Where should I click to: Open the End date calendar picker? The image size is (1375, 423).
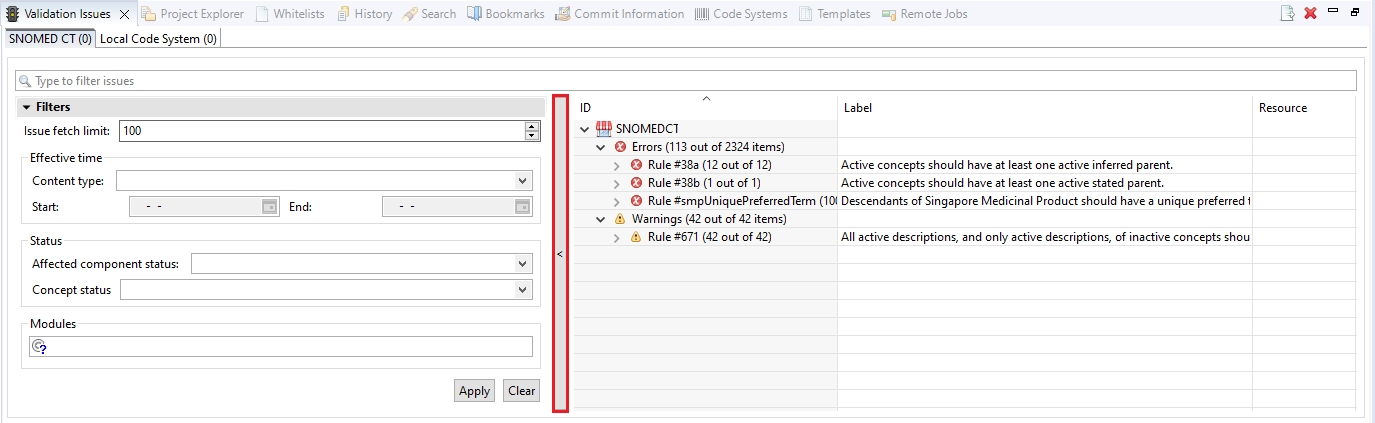(x=522, y=207)
